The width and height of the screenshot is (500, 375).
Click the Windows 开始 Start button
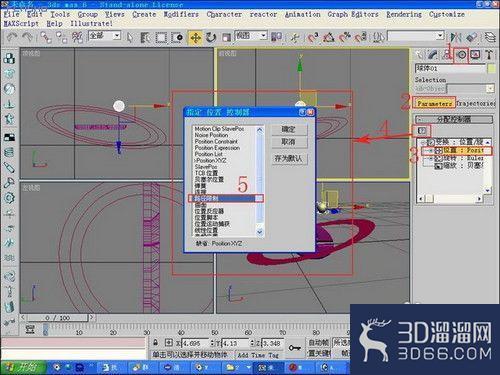tap(23, 367)
